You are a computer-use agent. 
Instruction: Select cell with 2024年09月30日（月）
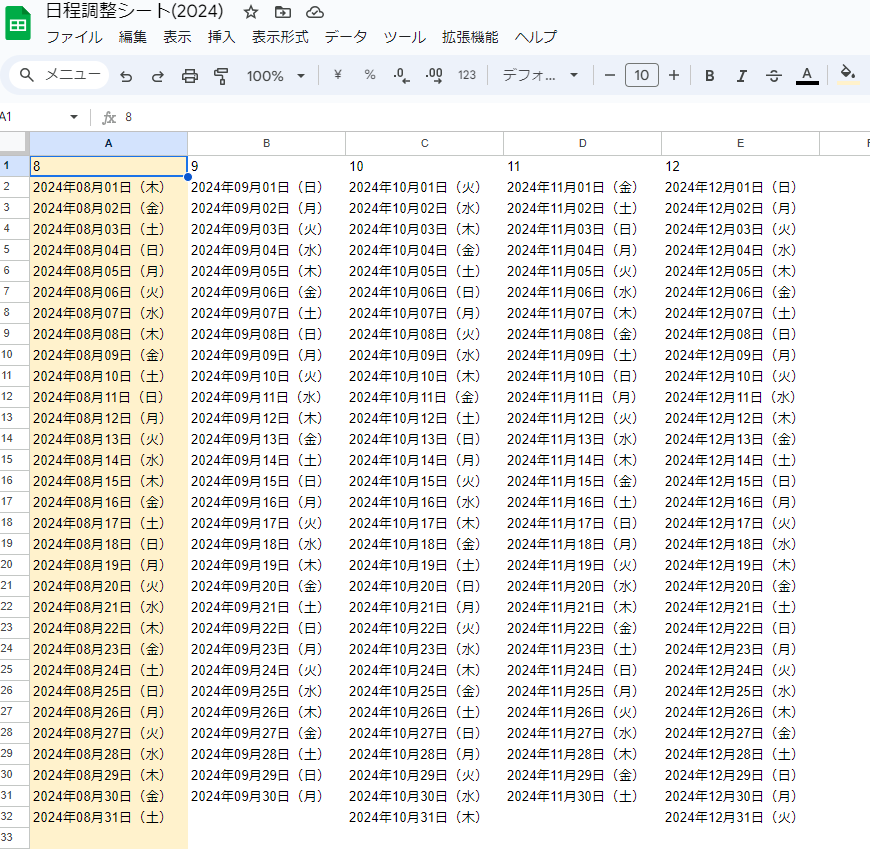coord(266,796)
